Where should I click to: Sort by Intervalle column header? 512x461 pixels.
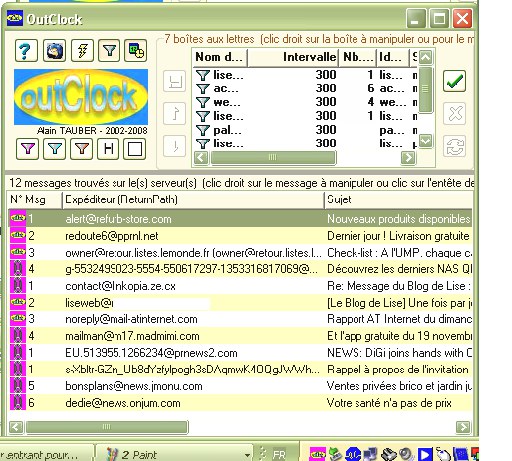[x=293, y=57]
